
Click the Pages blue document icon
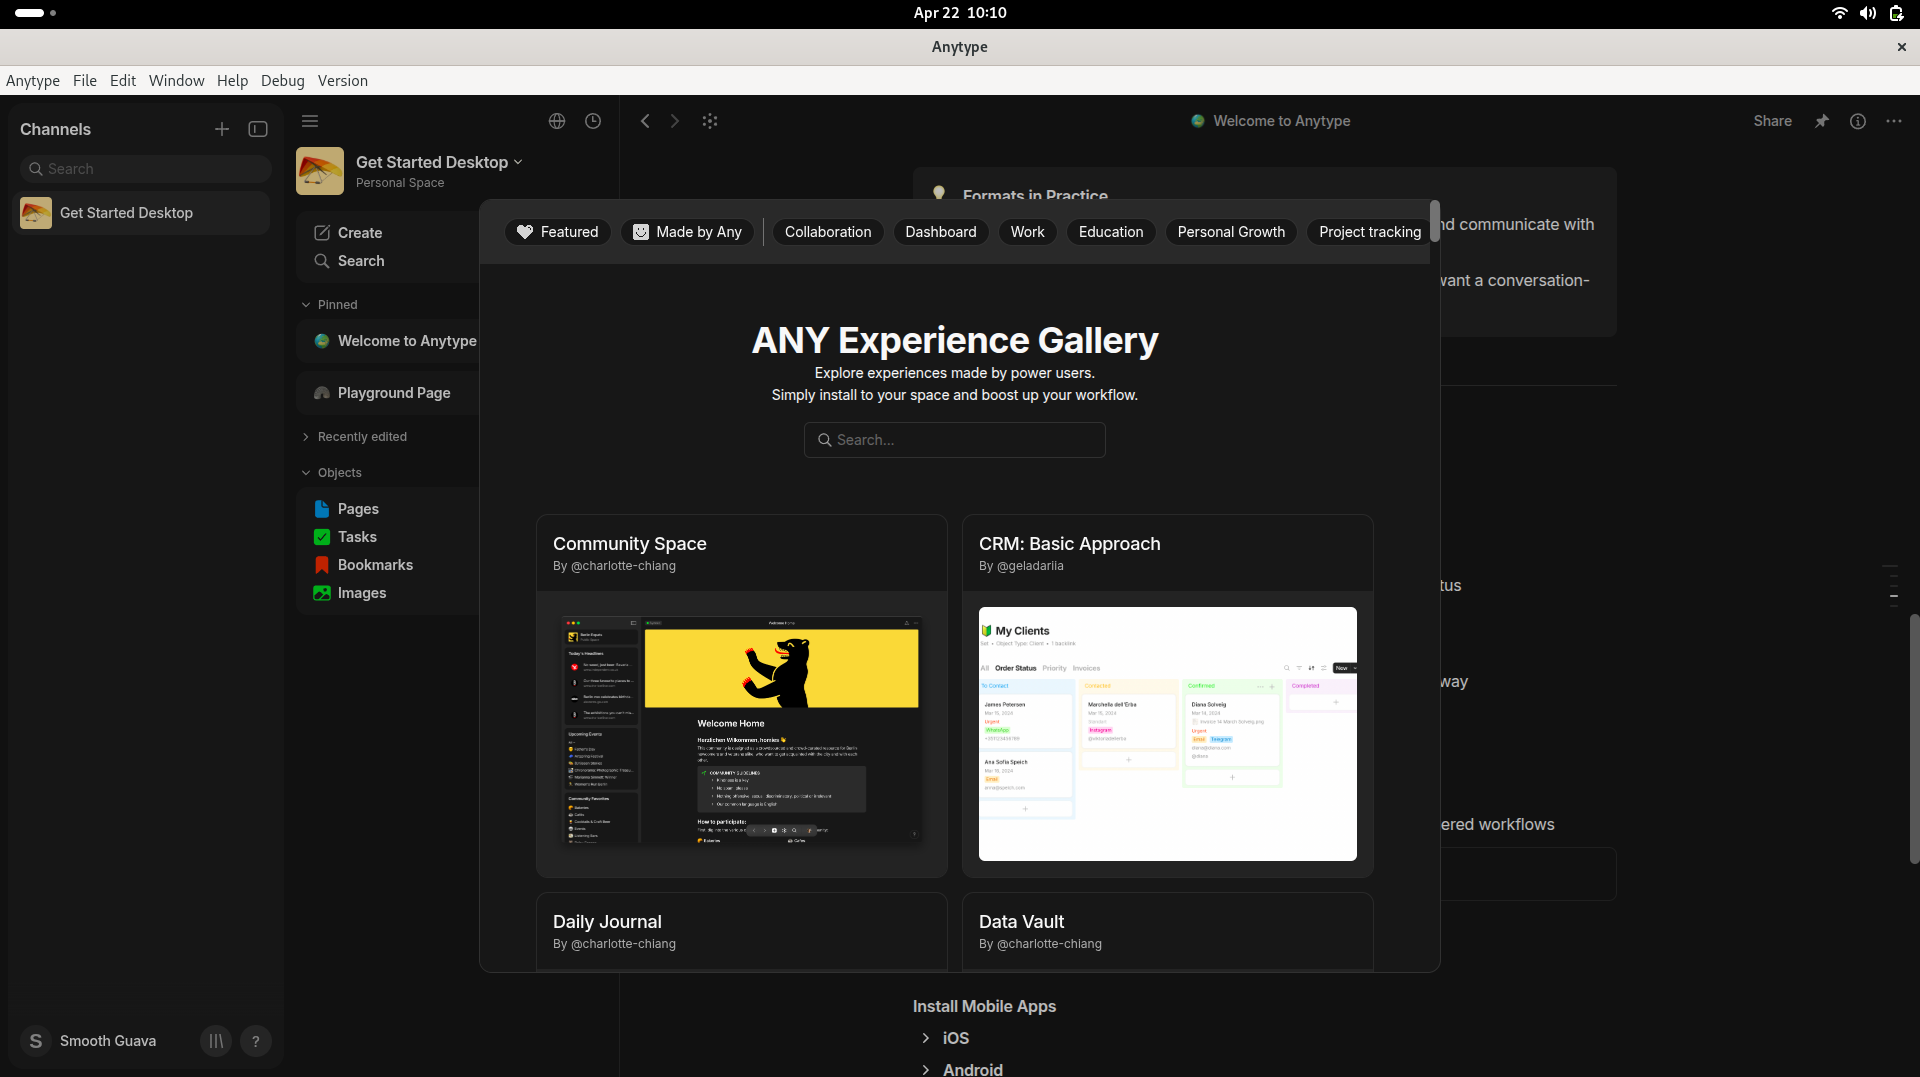coord(322,509)
